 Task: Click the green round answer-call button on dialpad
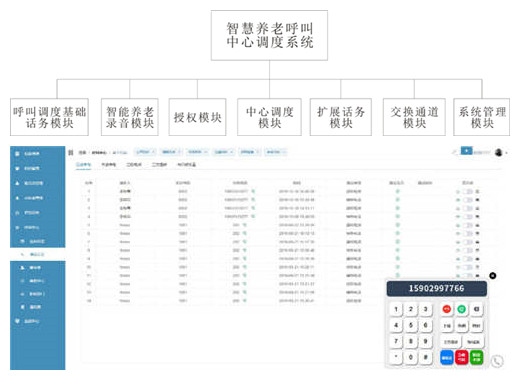[x=461, y=309]
